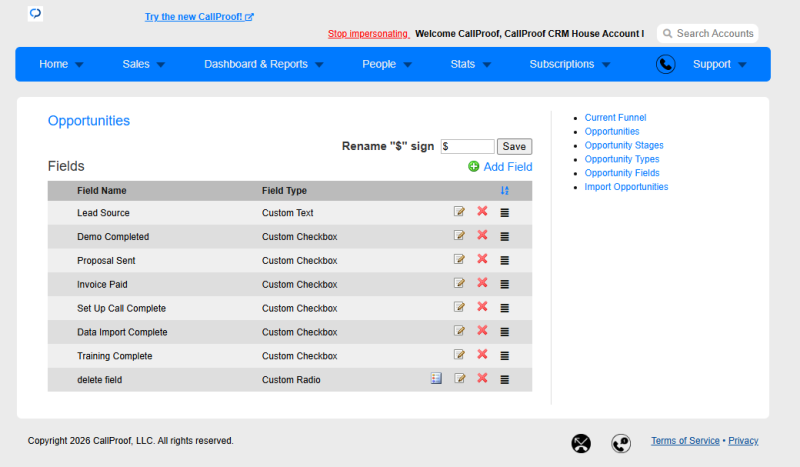
Task: Open Opportunity Stages in sidebar
Action: [x=623, y=145]
